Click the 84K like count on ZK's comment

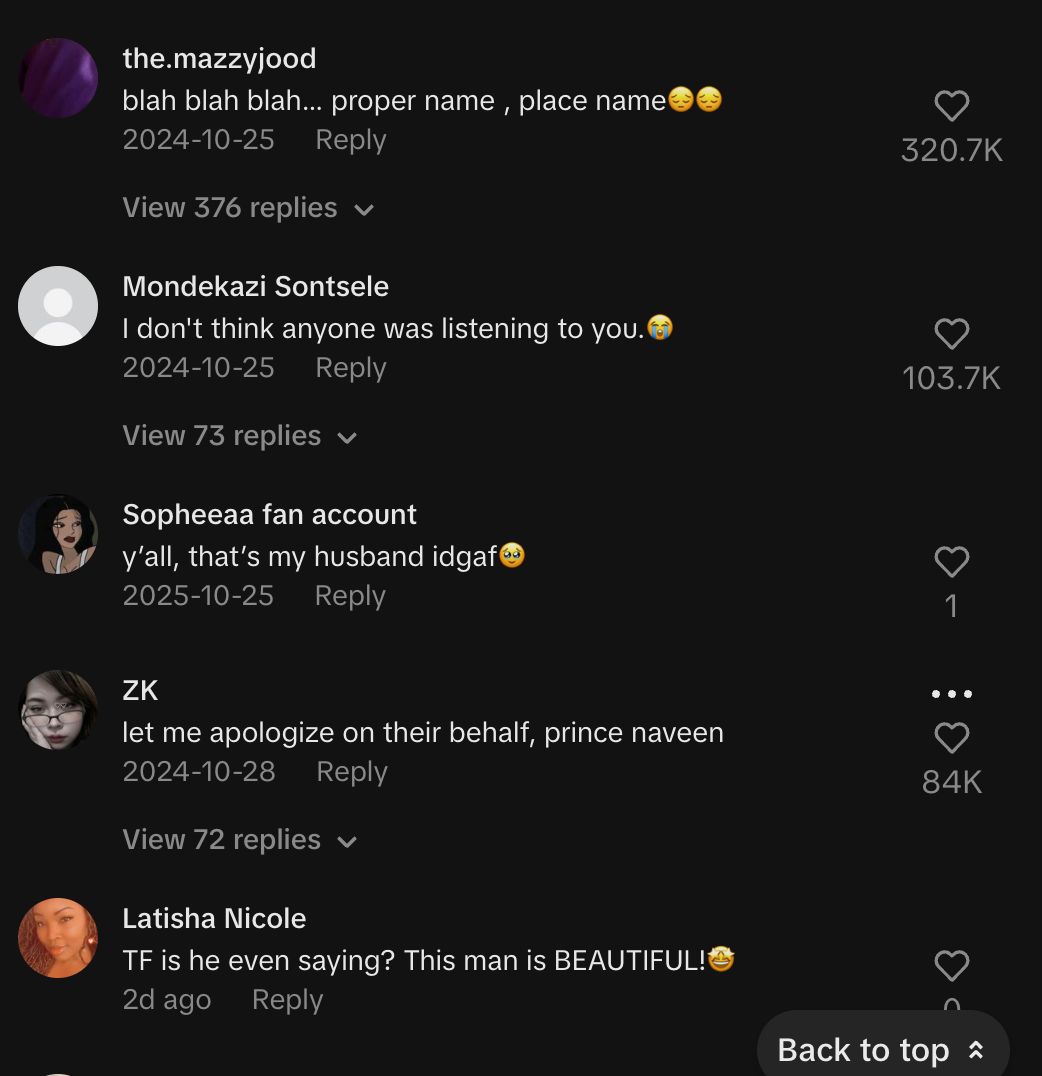click(951, 782)
